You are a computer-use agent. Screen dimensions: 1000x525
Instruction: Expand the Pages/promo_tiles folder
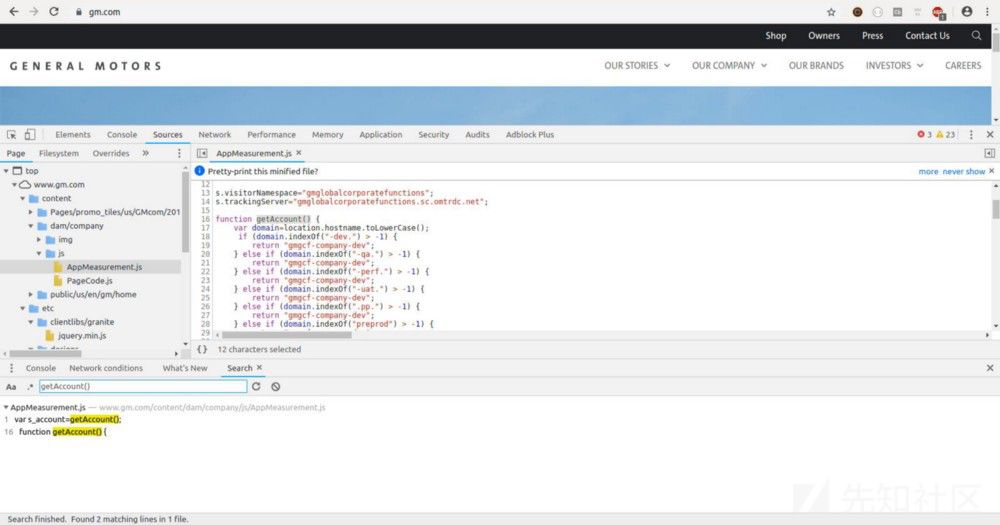point(31,212)
